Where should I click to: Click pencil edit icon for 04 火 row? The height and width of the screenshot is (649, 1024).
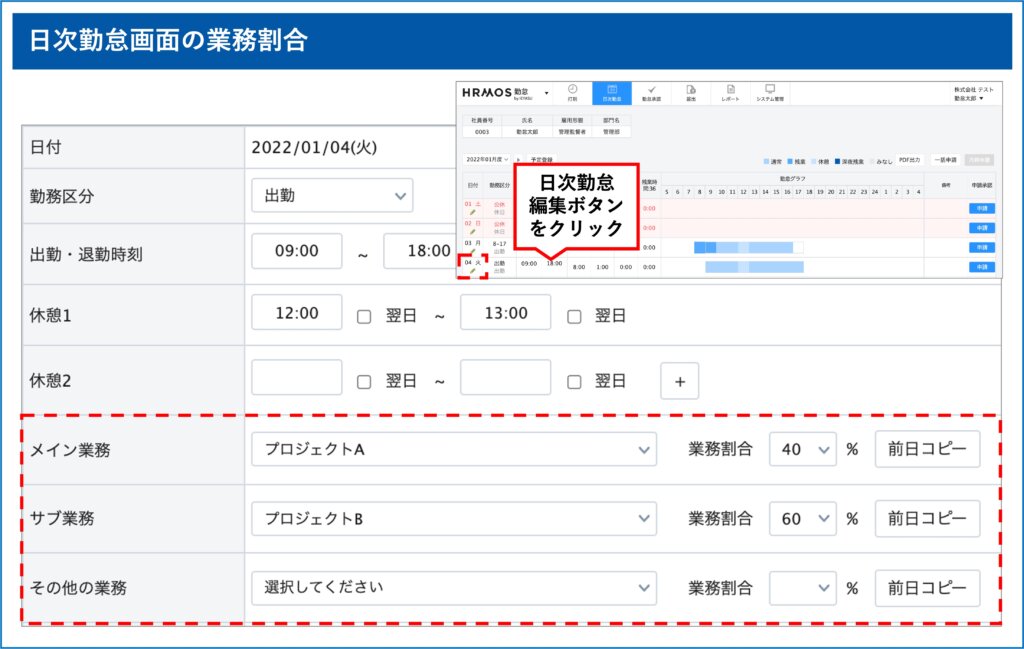coord(472,271)
